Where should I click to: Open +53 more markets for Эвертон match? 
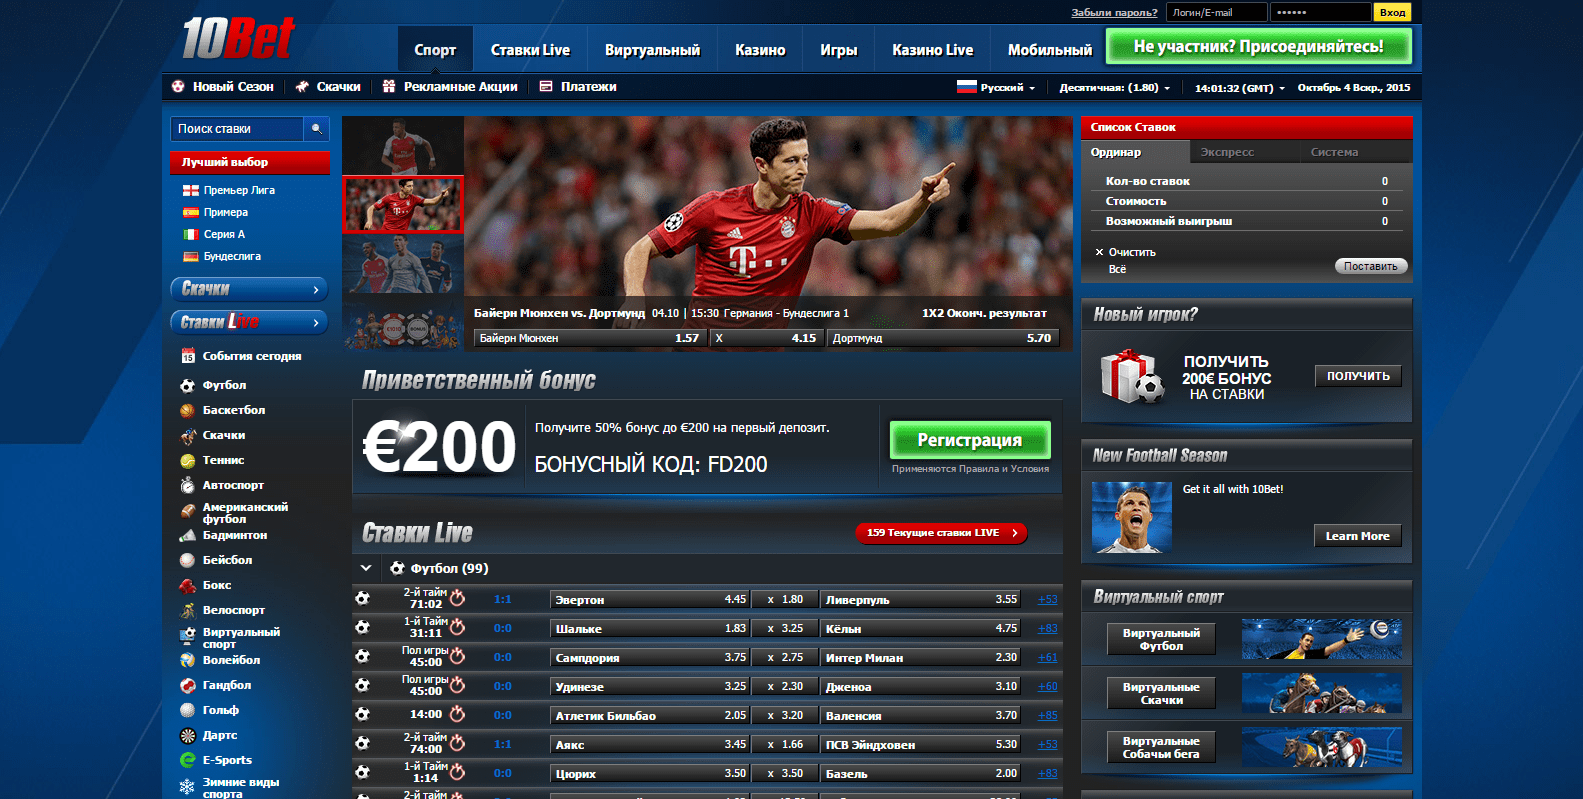point(1047,599)
